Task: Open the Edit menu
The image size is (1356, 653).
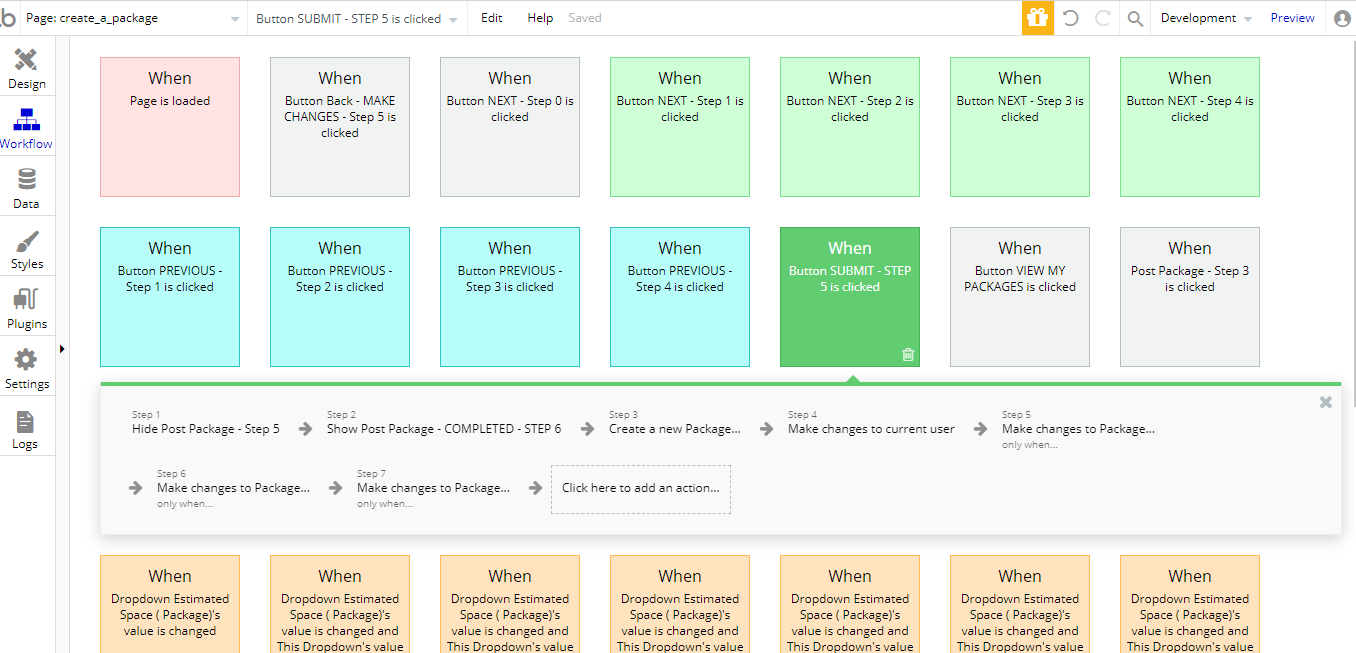Action: (x=492, y=18)
